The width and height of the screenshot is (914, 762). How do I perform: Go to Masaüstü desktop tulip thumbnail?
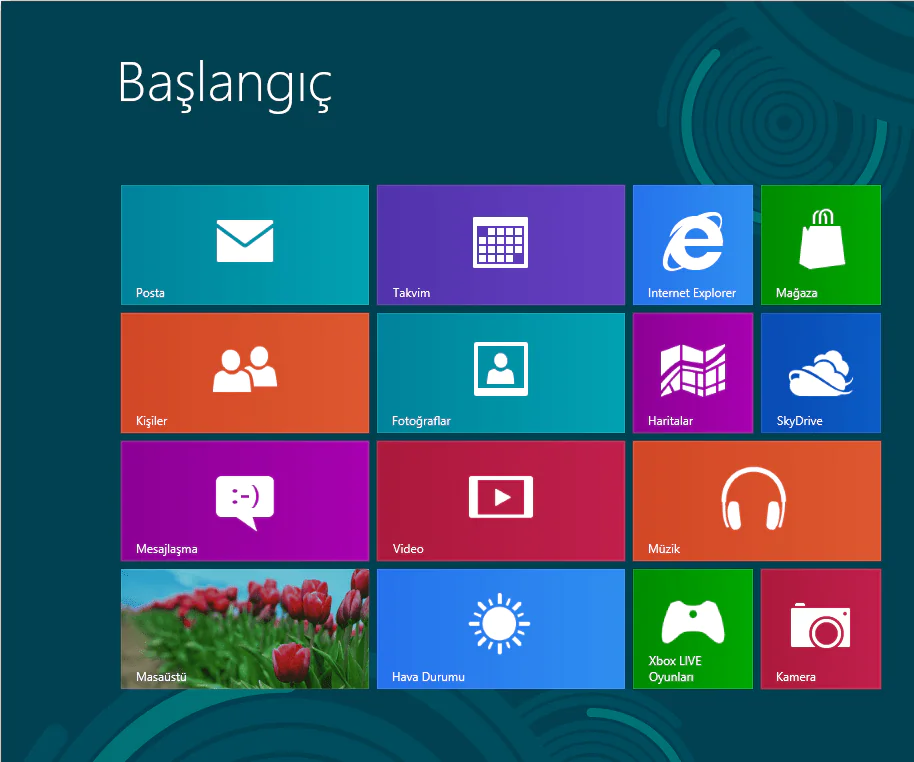tap(244, 628)
